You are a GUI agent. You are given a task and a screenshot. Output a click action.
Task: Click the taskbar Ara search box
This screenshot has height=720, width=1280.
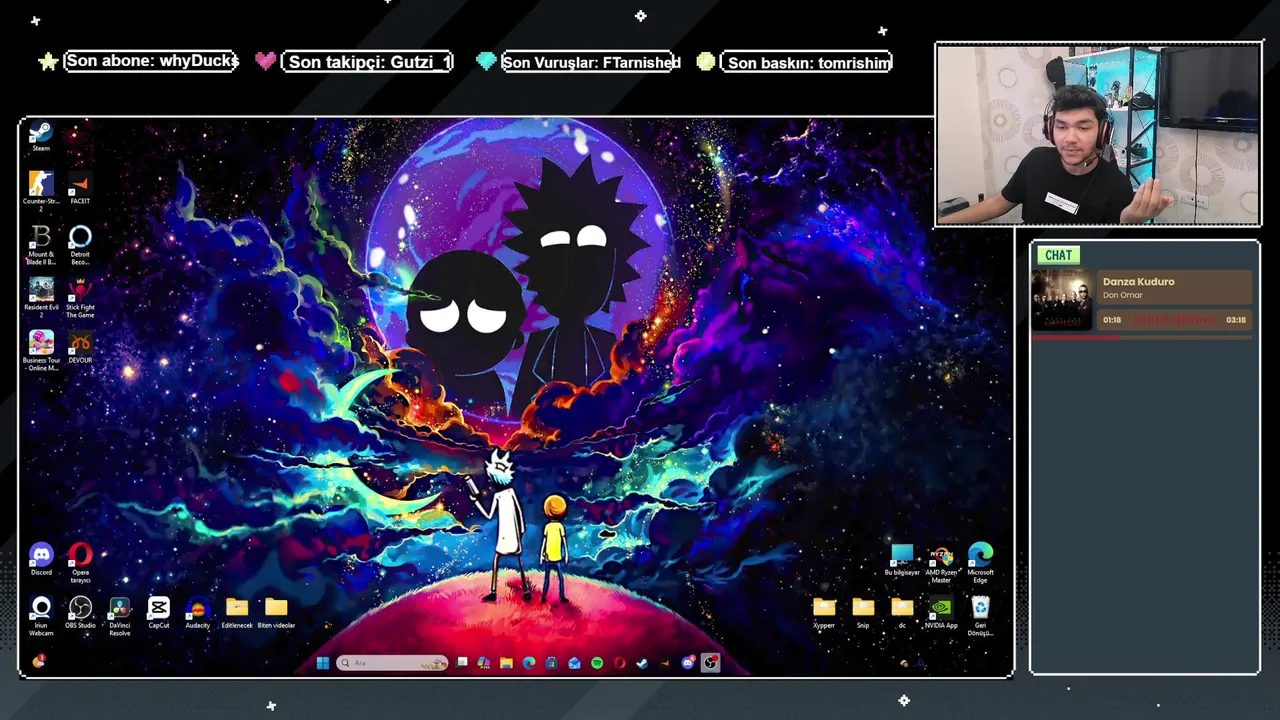(x=392, y=663)
